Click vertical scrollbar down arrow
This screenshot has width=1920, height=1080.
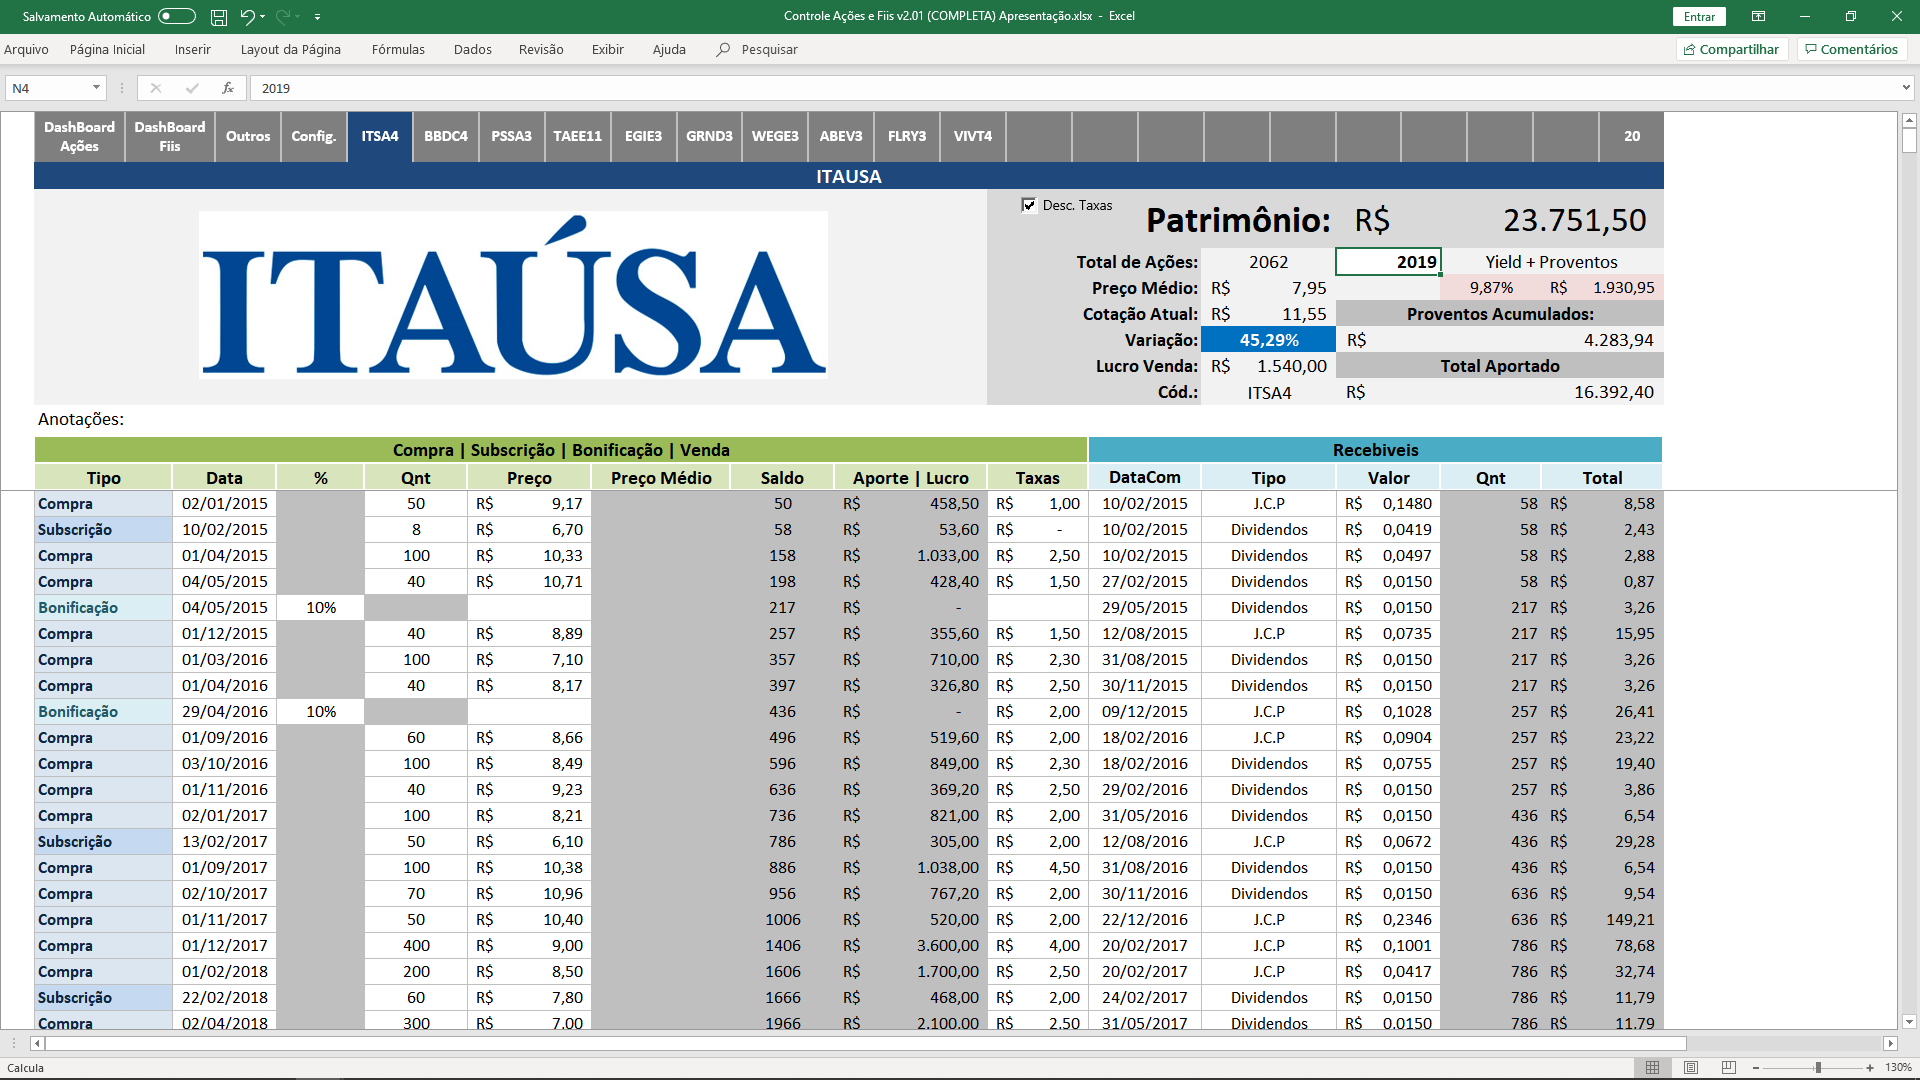pos(1909,1022)
